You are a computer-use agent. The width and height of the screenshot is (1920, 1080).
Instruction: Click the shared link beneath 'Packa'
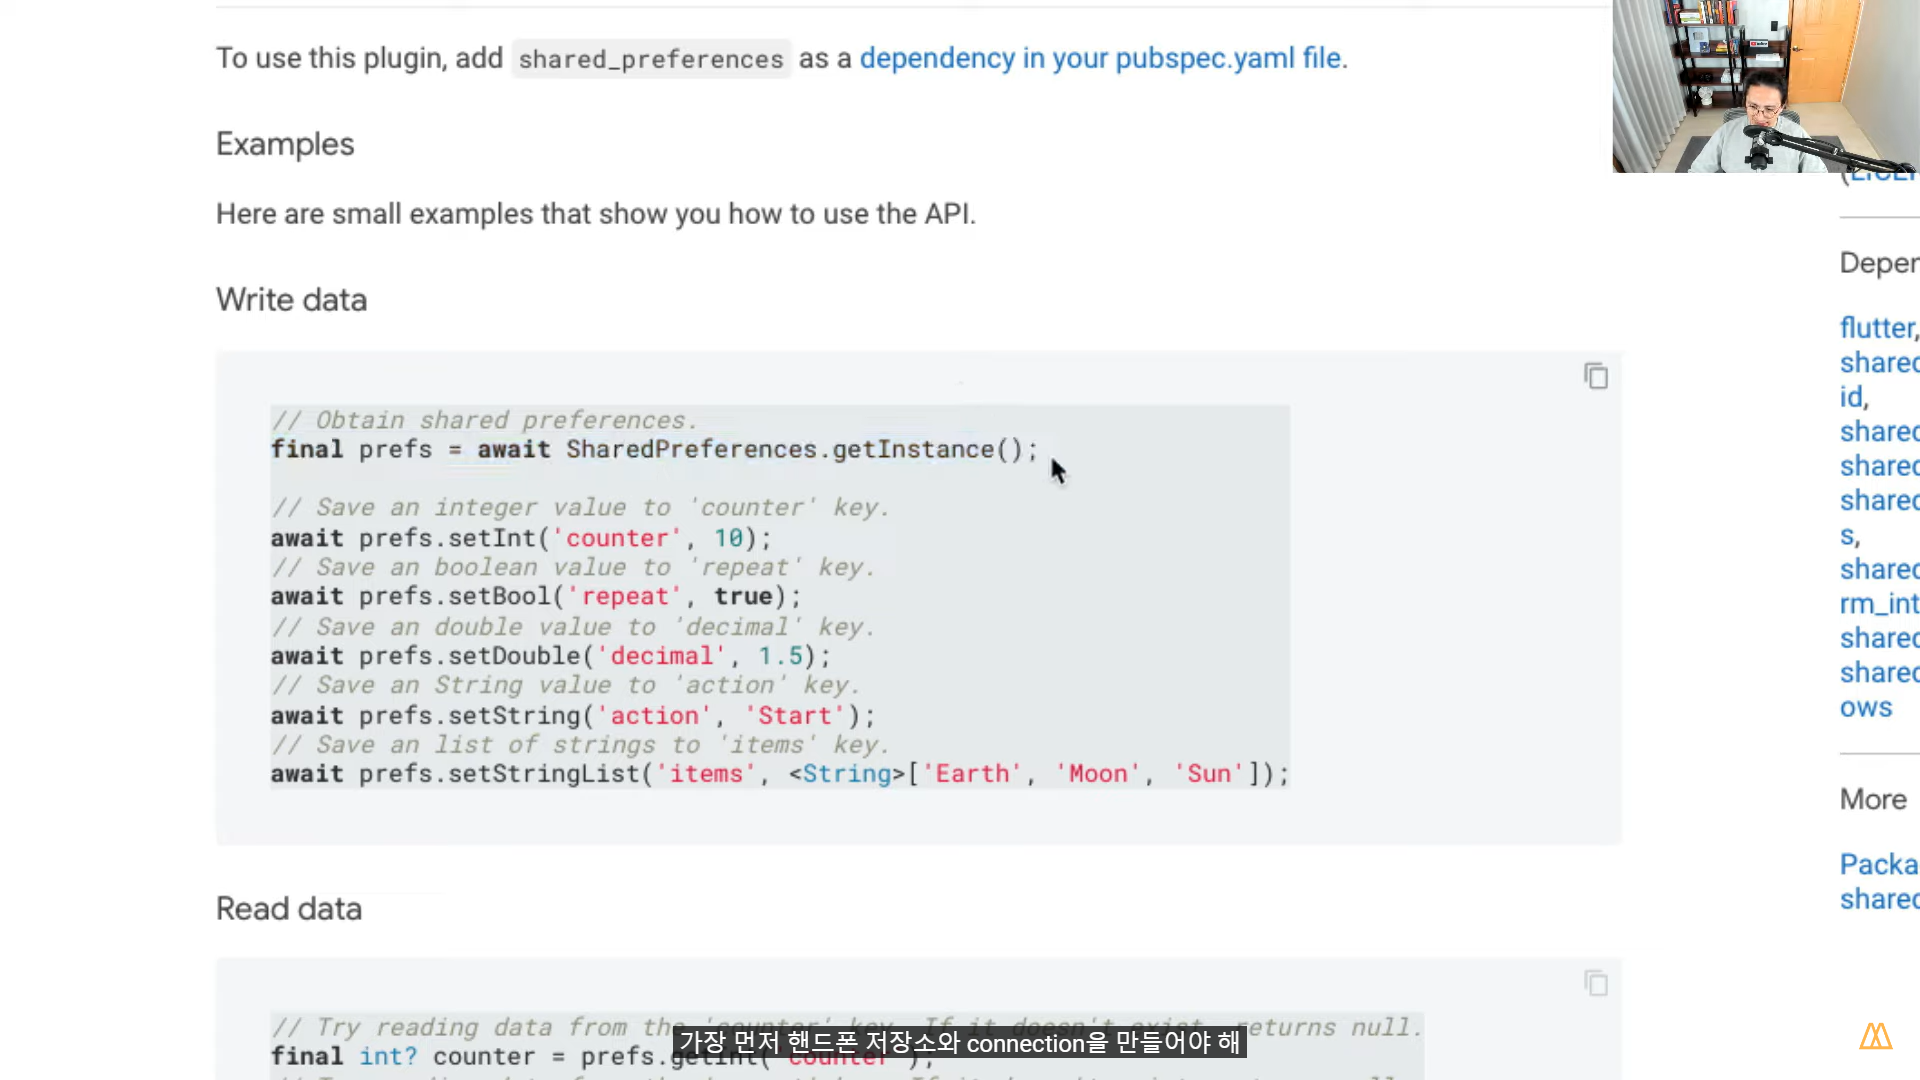1878,900
